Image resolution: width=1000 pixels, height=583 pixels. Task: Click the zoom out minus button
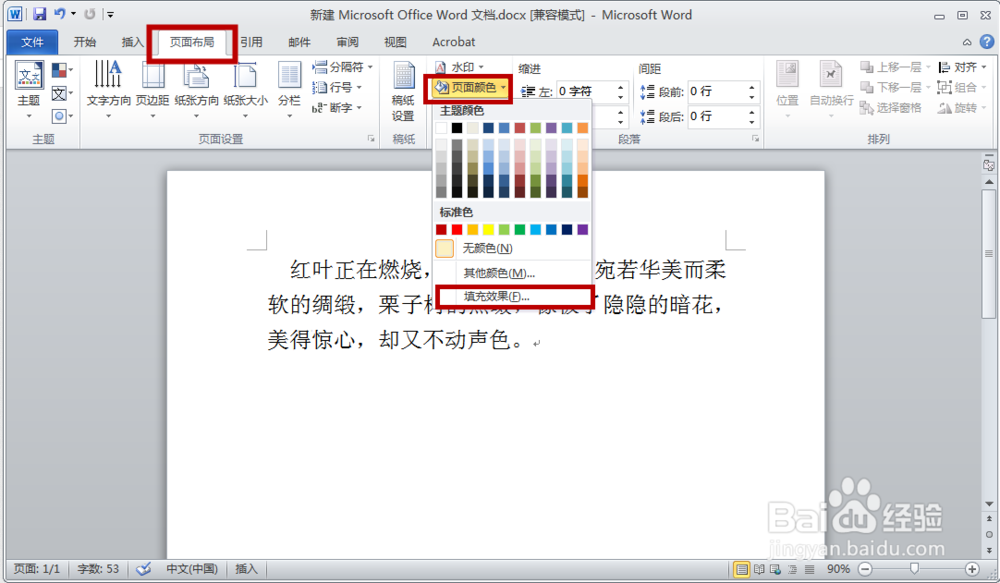[x=865, y=569]
